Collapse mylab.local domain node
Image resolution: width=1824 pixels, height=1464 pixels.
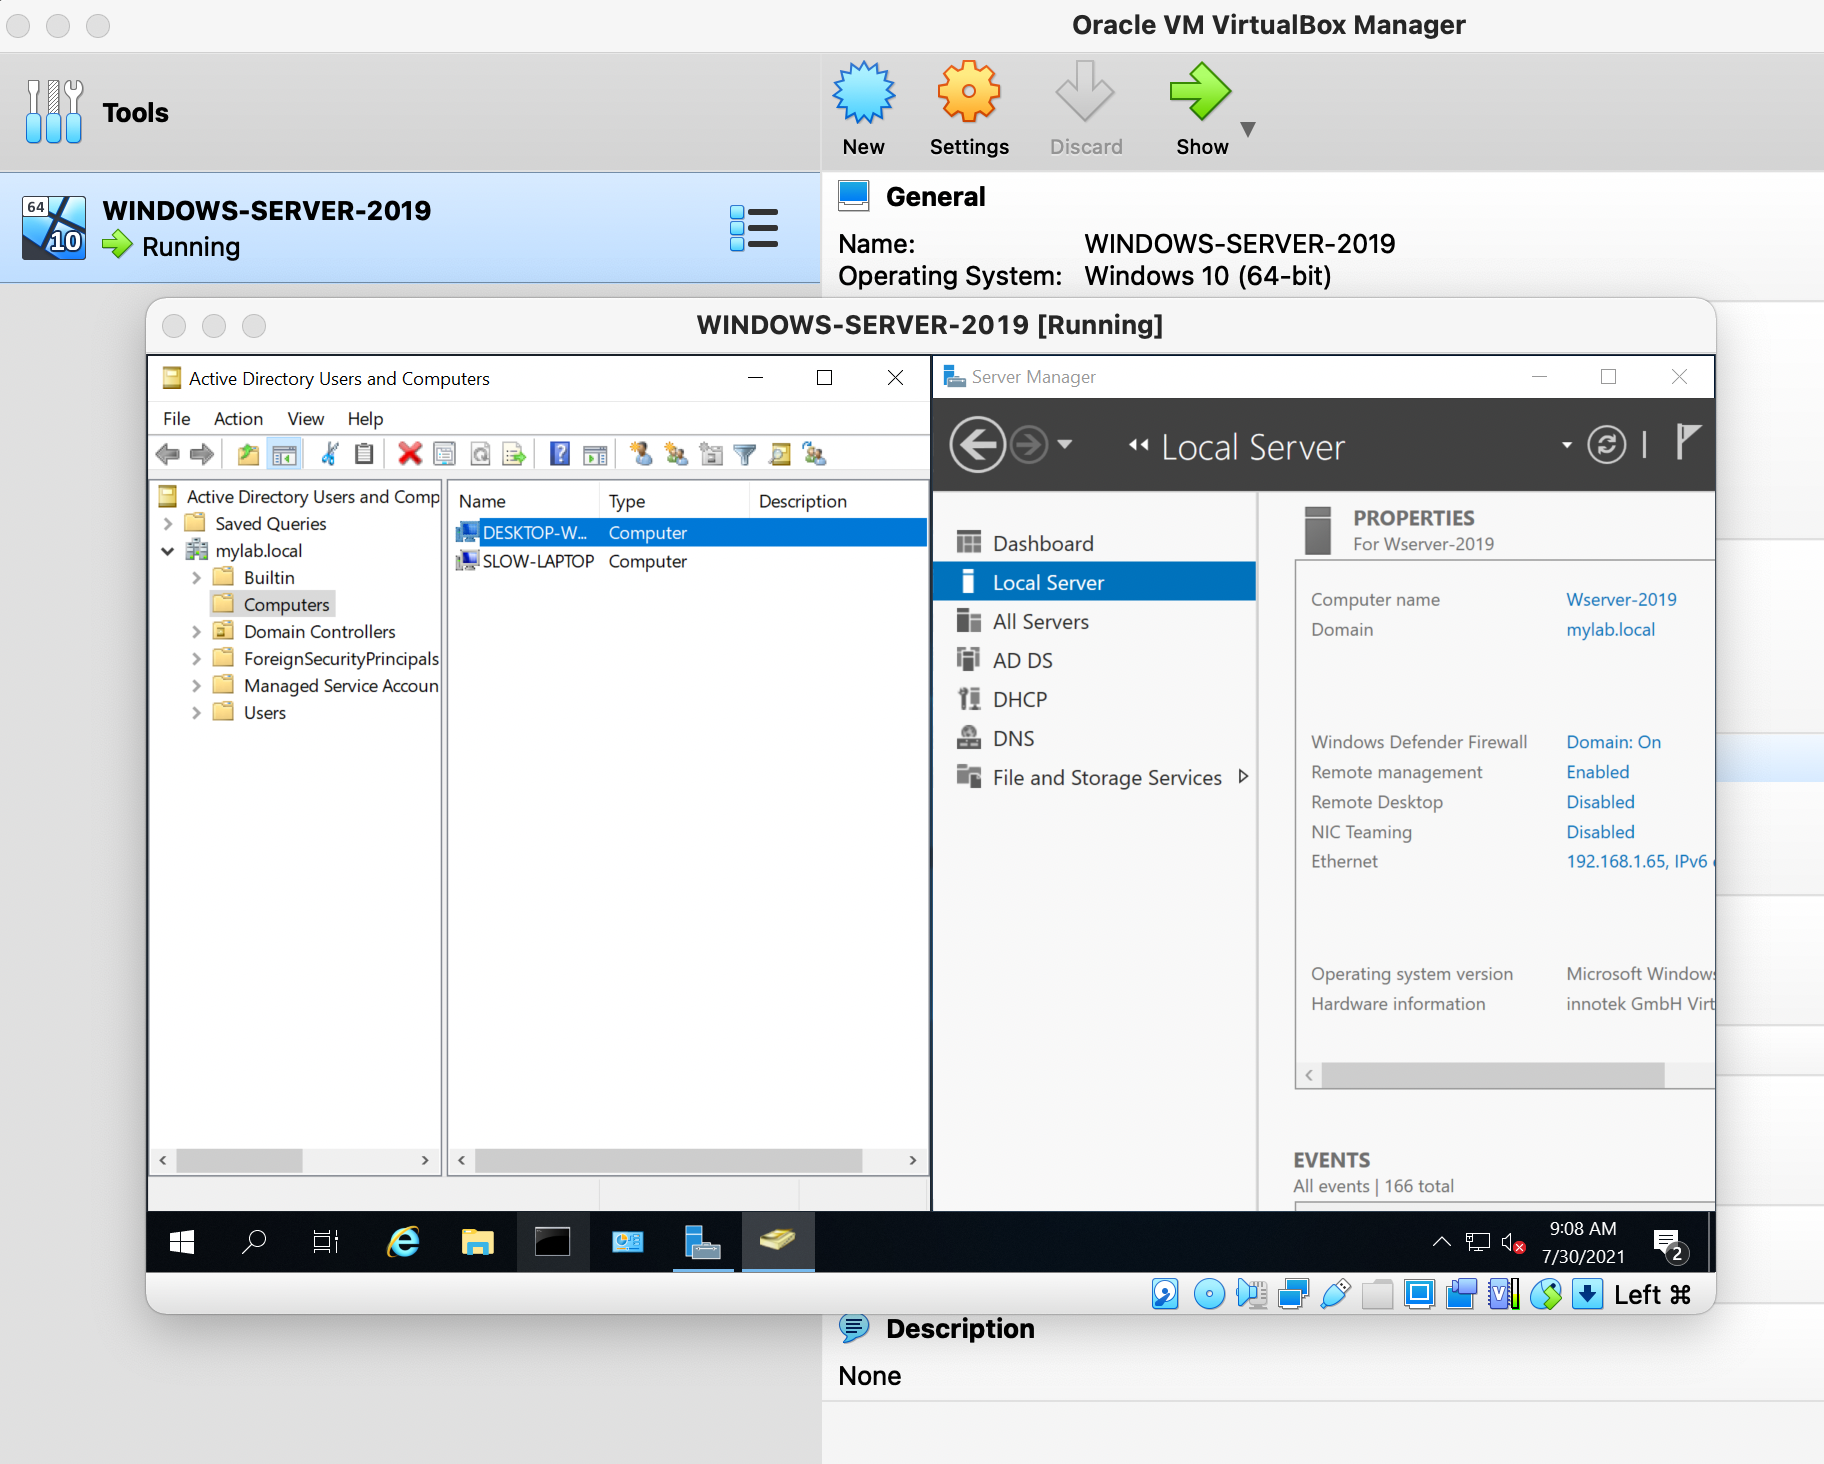(x=167, y=551)
